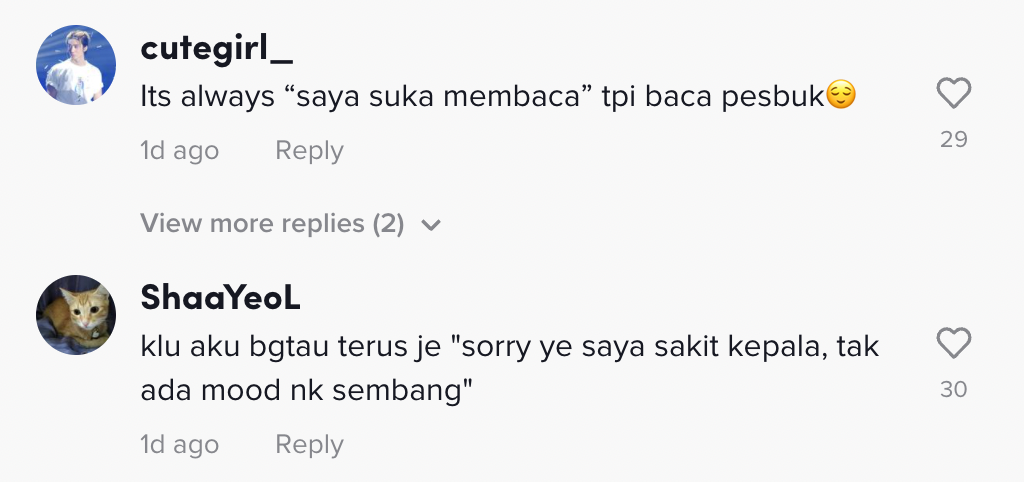Reply to ShaaYeoL's comment
The height and width of the screenshot is (482, 1024).
(x=309, y=445)
